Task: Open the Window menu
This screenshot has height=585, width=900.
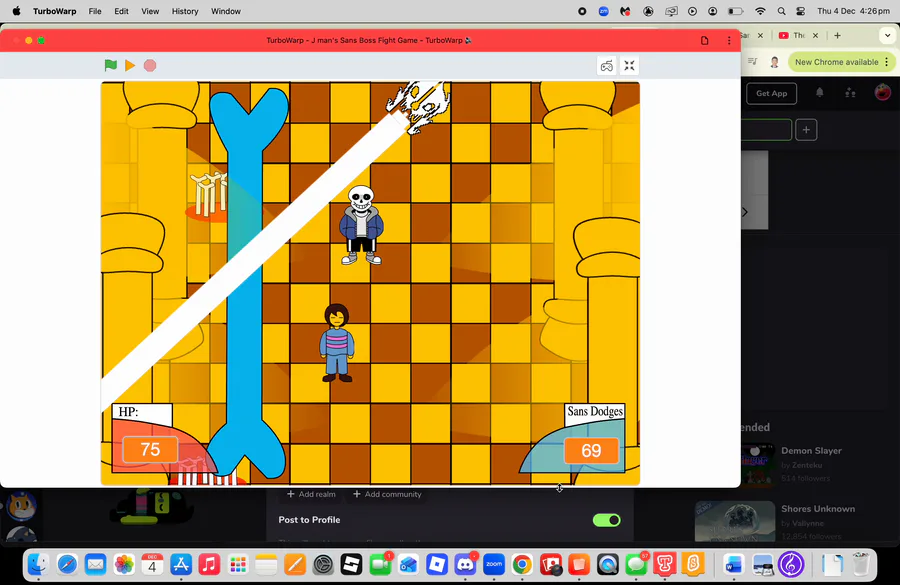Action: (x=226, y=11)
